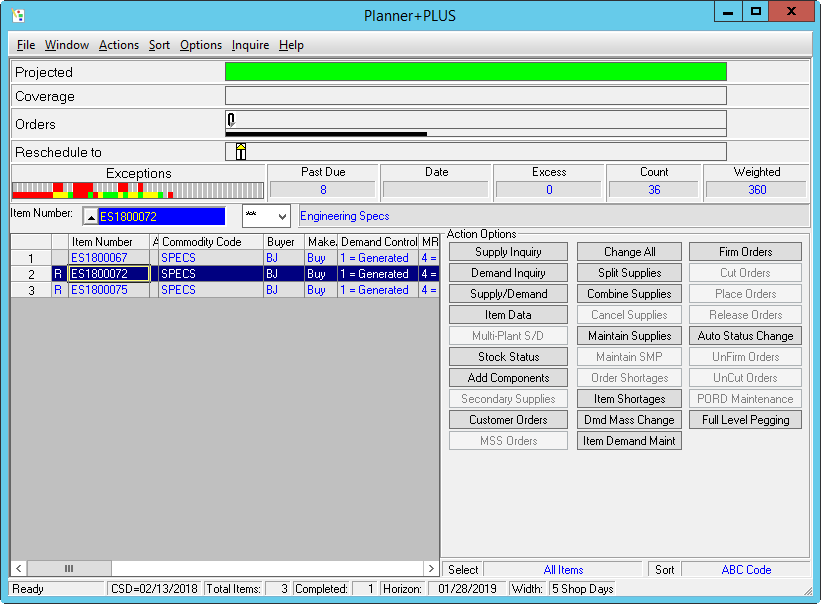The image size is (821, 604).
Task: Click the up-arrow button beside Item Number field
Action: tap(91, 216)
